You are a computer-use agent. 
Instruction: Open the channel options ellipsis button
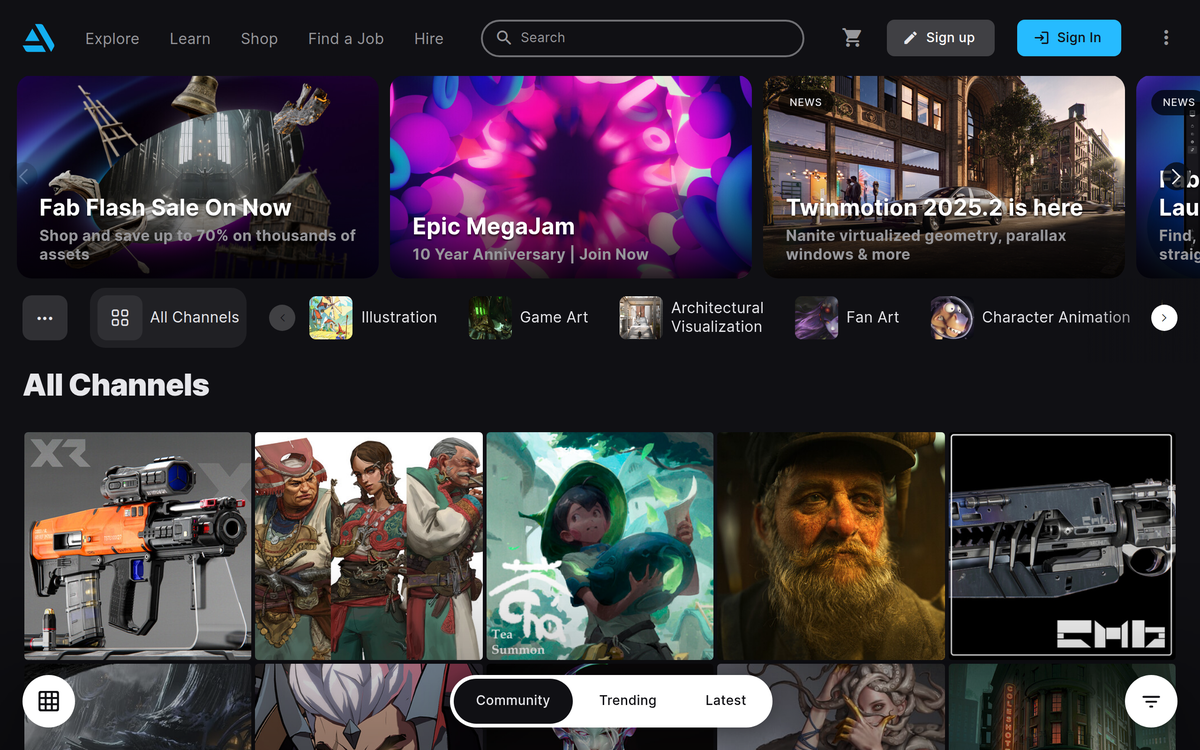45,318
